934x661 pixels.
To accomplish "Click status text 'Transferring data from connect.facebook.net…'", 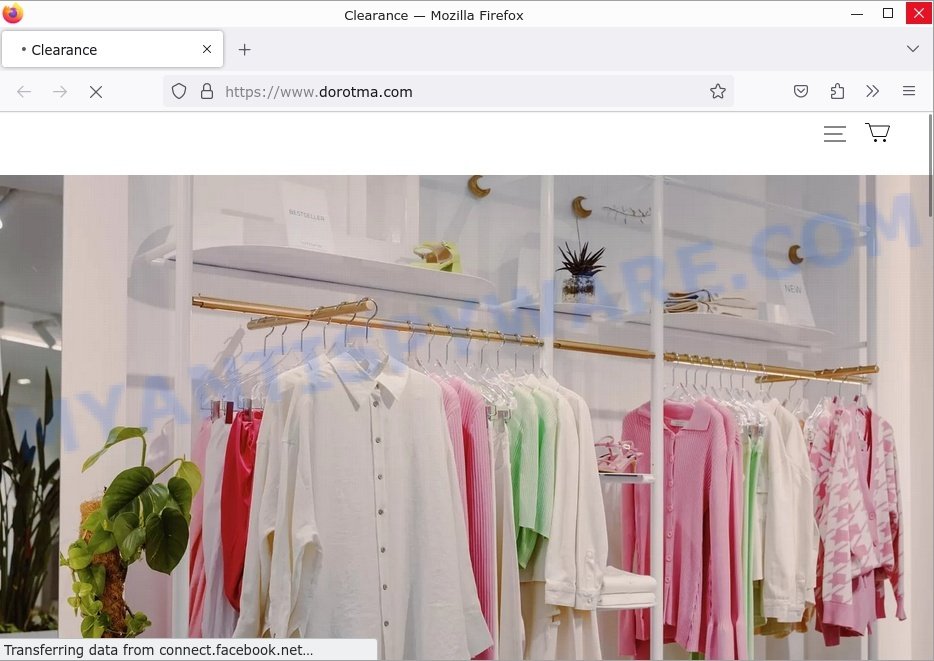I will click(x=158, y=650).
